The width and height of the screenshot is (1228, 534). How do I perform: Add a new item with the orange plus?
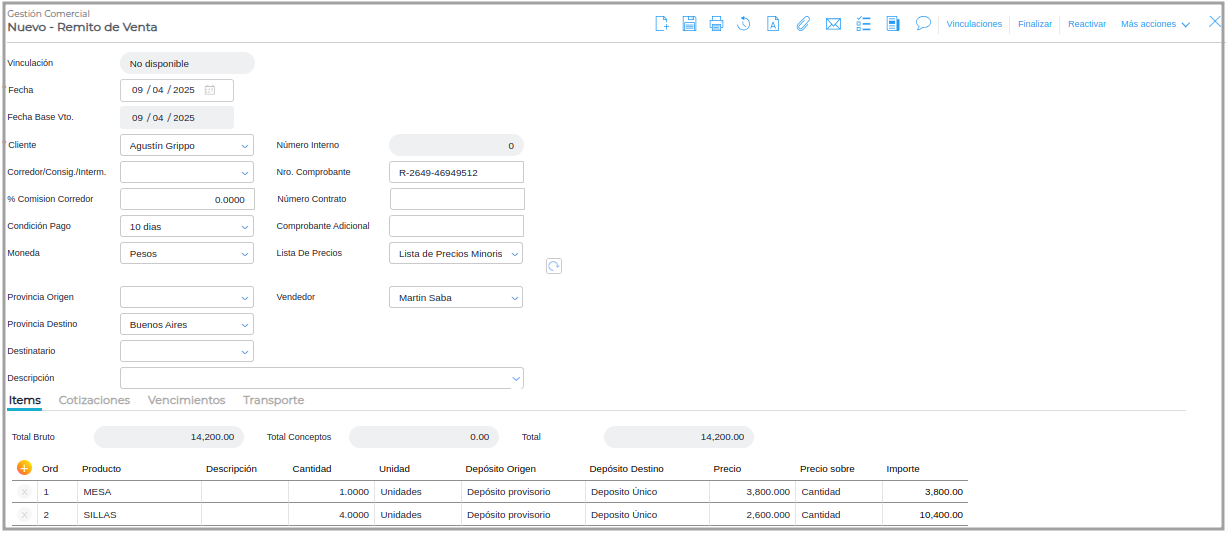point(24,468)
